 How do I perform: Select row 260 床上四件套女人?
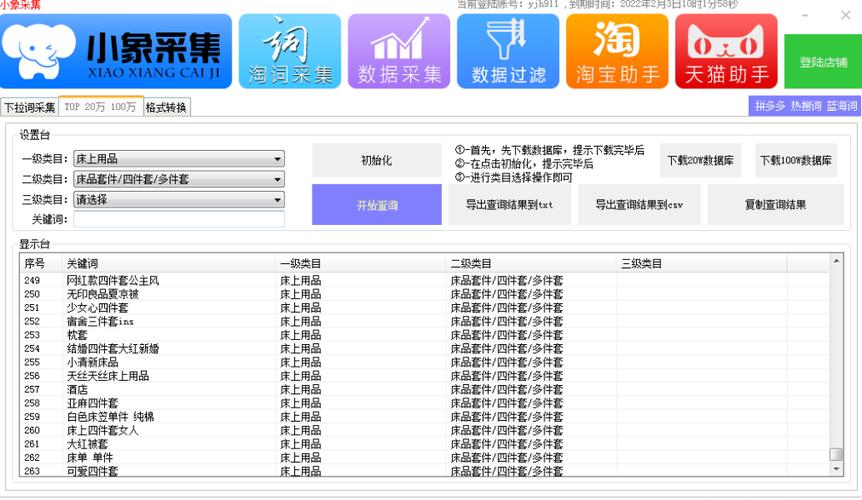click(424, 430)
